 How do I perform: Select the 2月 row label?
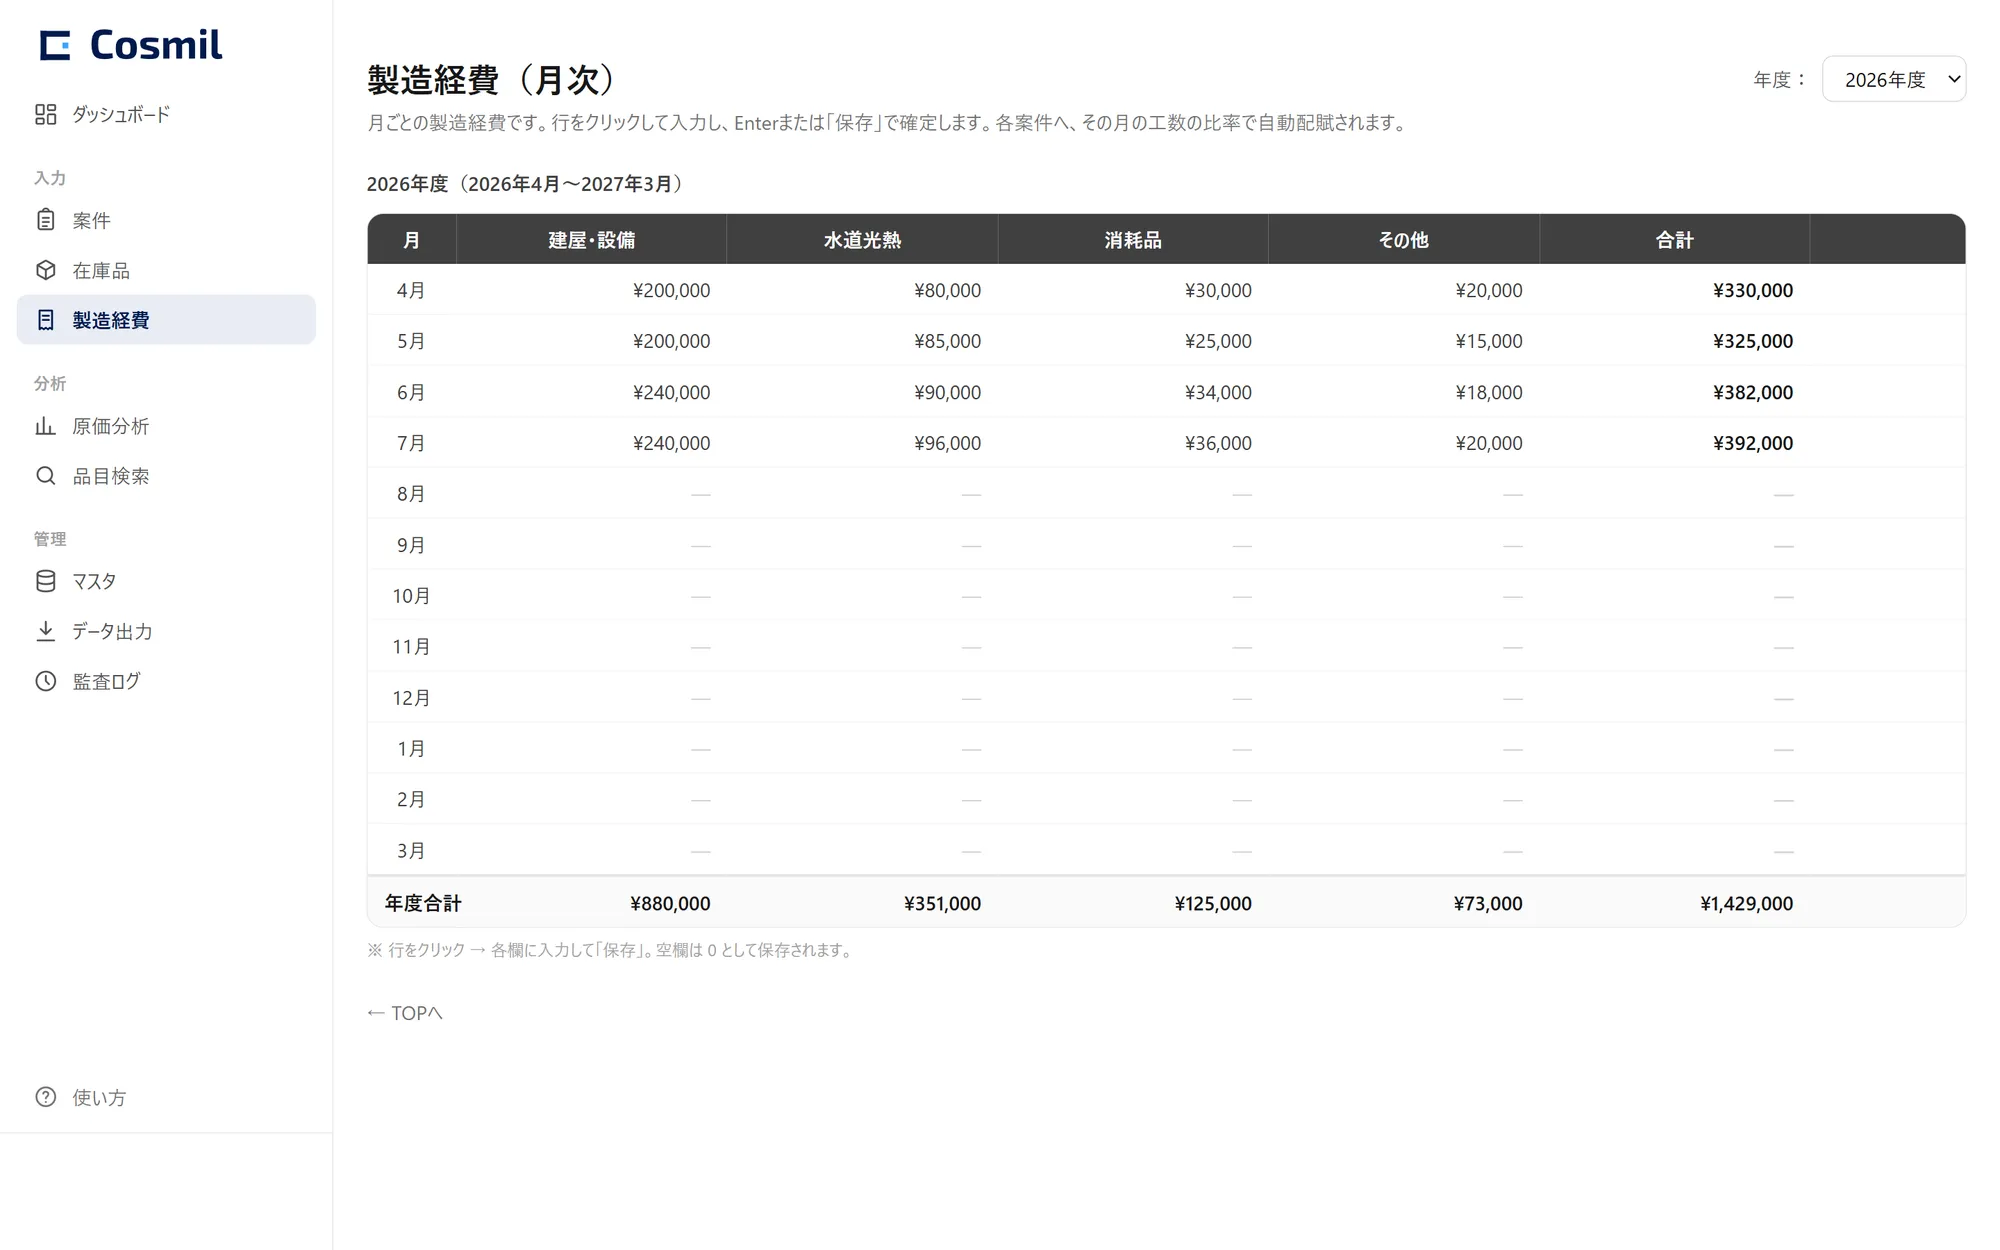(x=411, y=800)
